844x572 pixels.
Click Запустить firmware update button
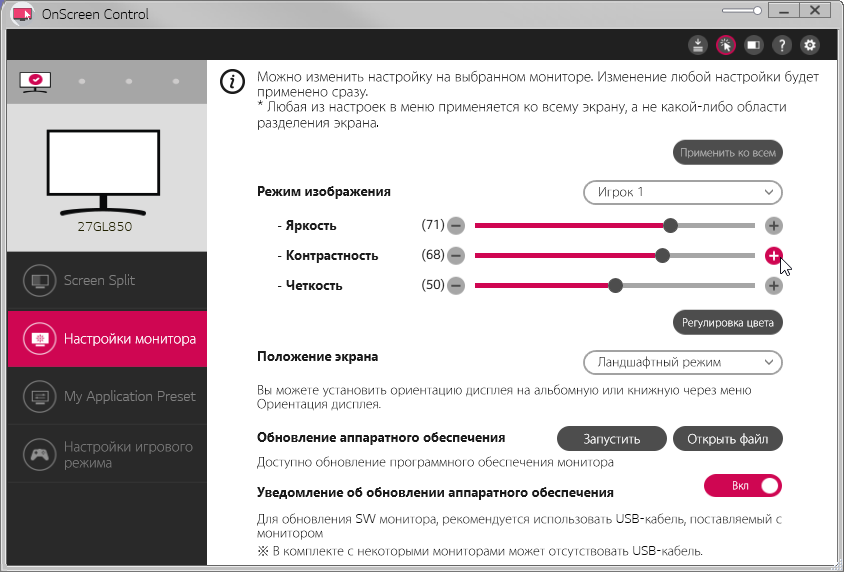[x=611, y=439]
